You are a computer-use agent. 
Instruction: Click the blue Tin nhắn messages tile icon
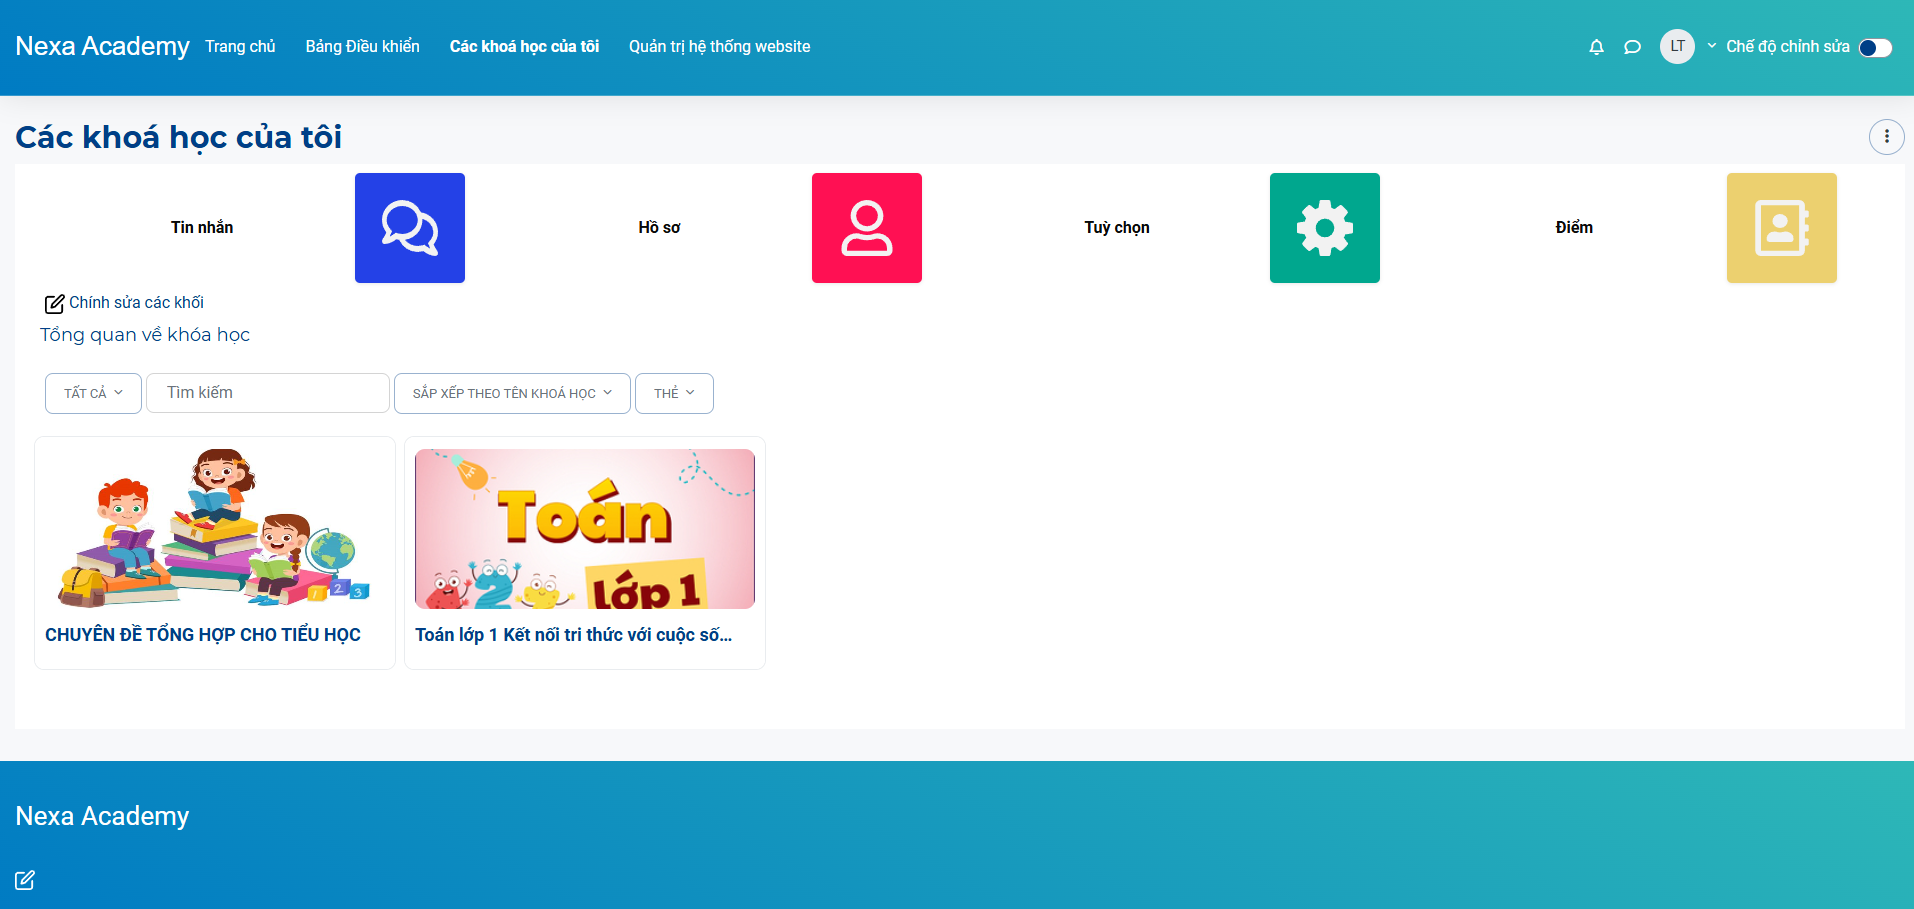tap(410, 228)
